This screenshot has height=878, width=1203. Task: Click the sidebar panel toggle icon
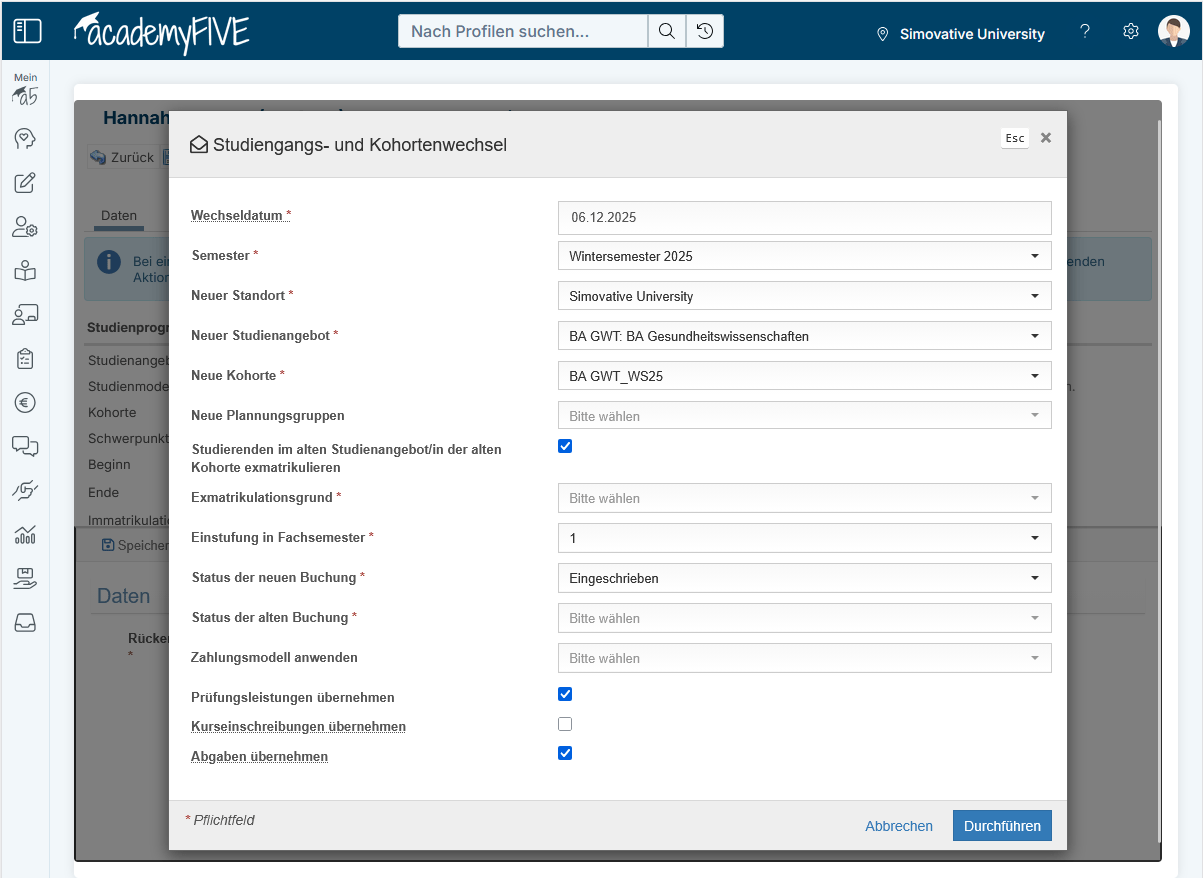(27, 31)
